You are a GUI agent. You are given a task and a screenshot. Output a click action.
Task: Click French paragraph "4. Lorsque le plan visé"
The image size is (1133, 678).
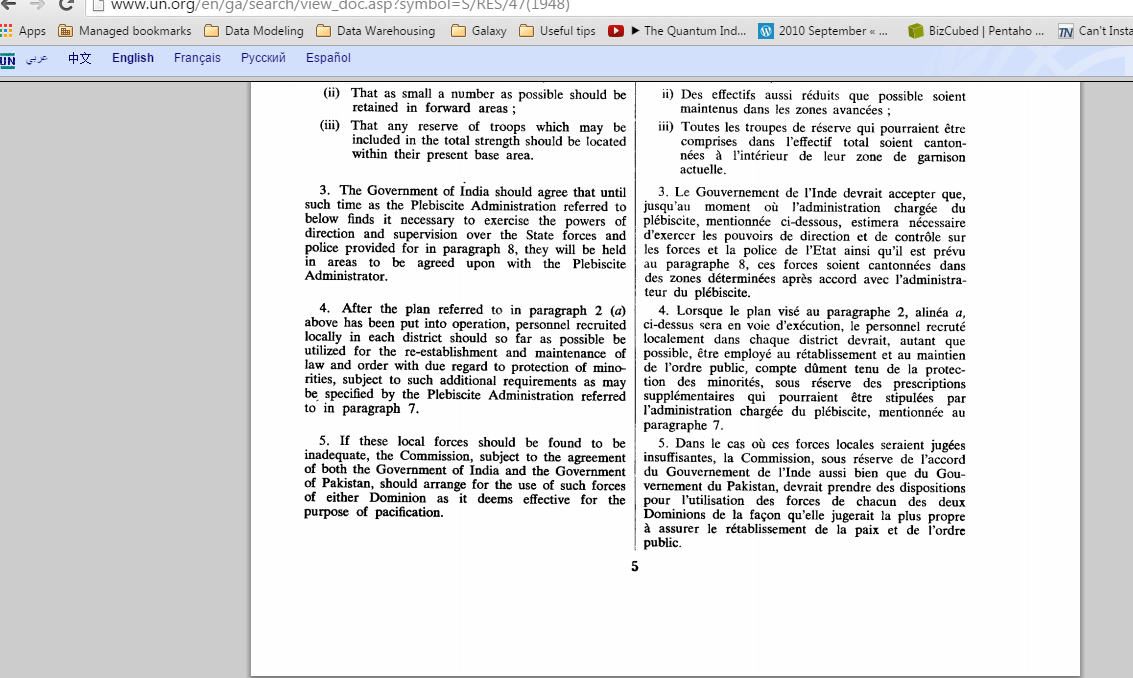(x=804, y=369)
